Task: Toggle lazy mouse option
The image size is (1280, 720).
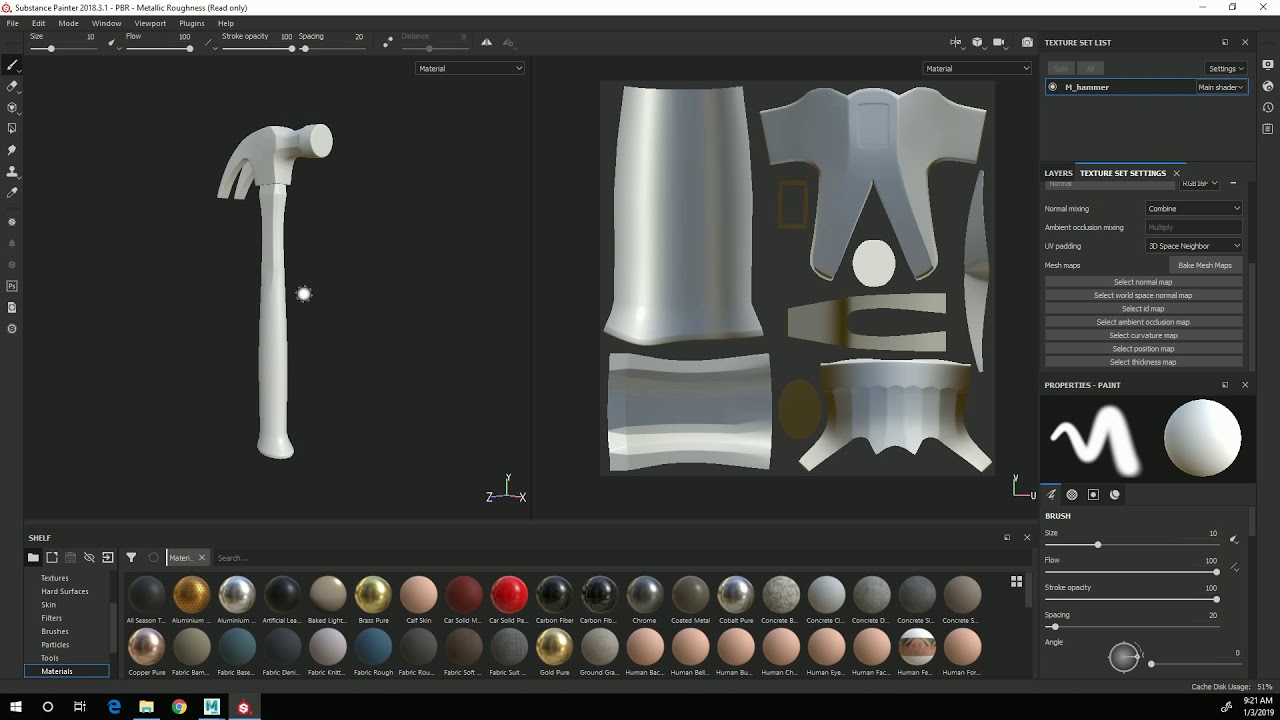Action: 388,42
